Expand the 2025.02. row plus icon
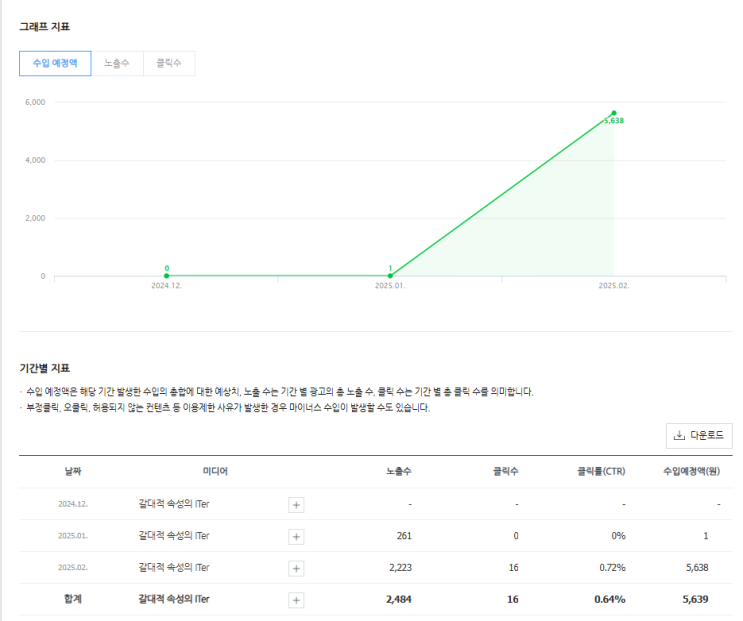This screenshot has height=621, width=743. pos(296,568)
